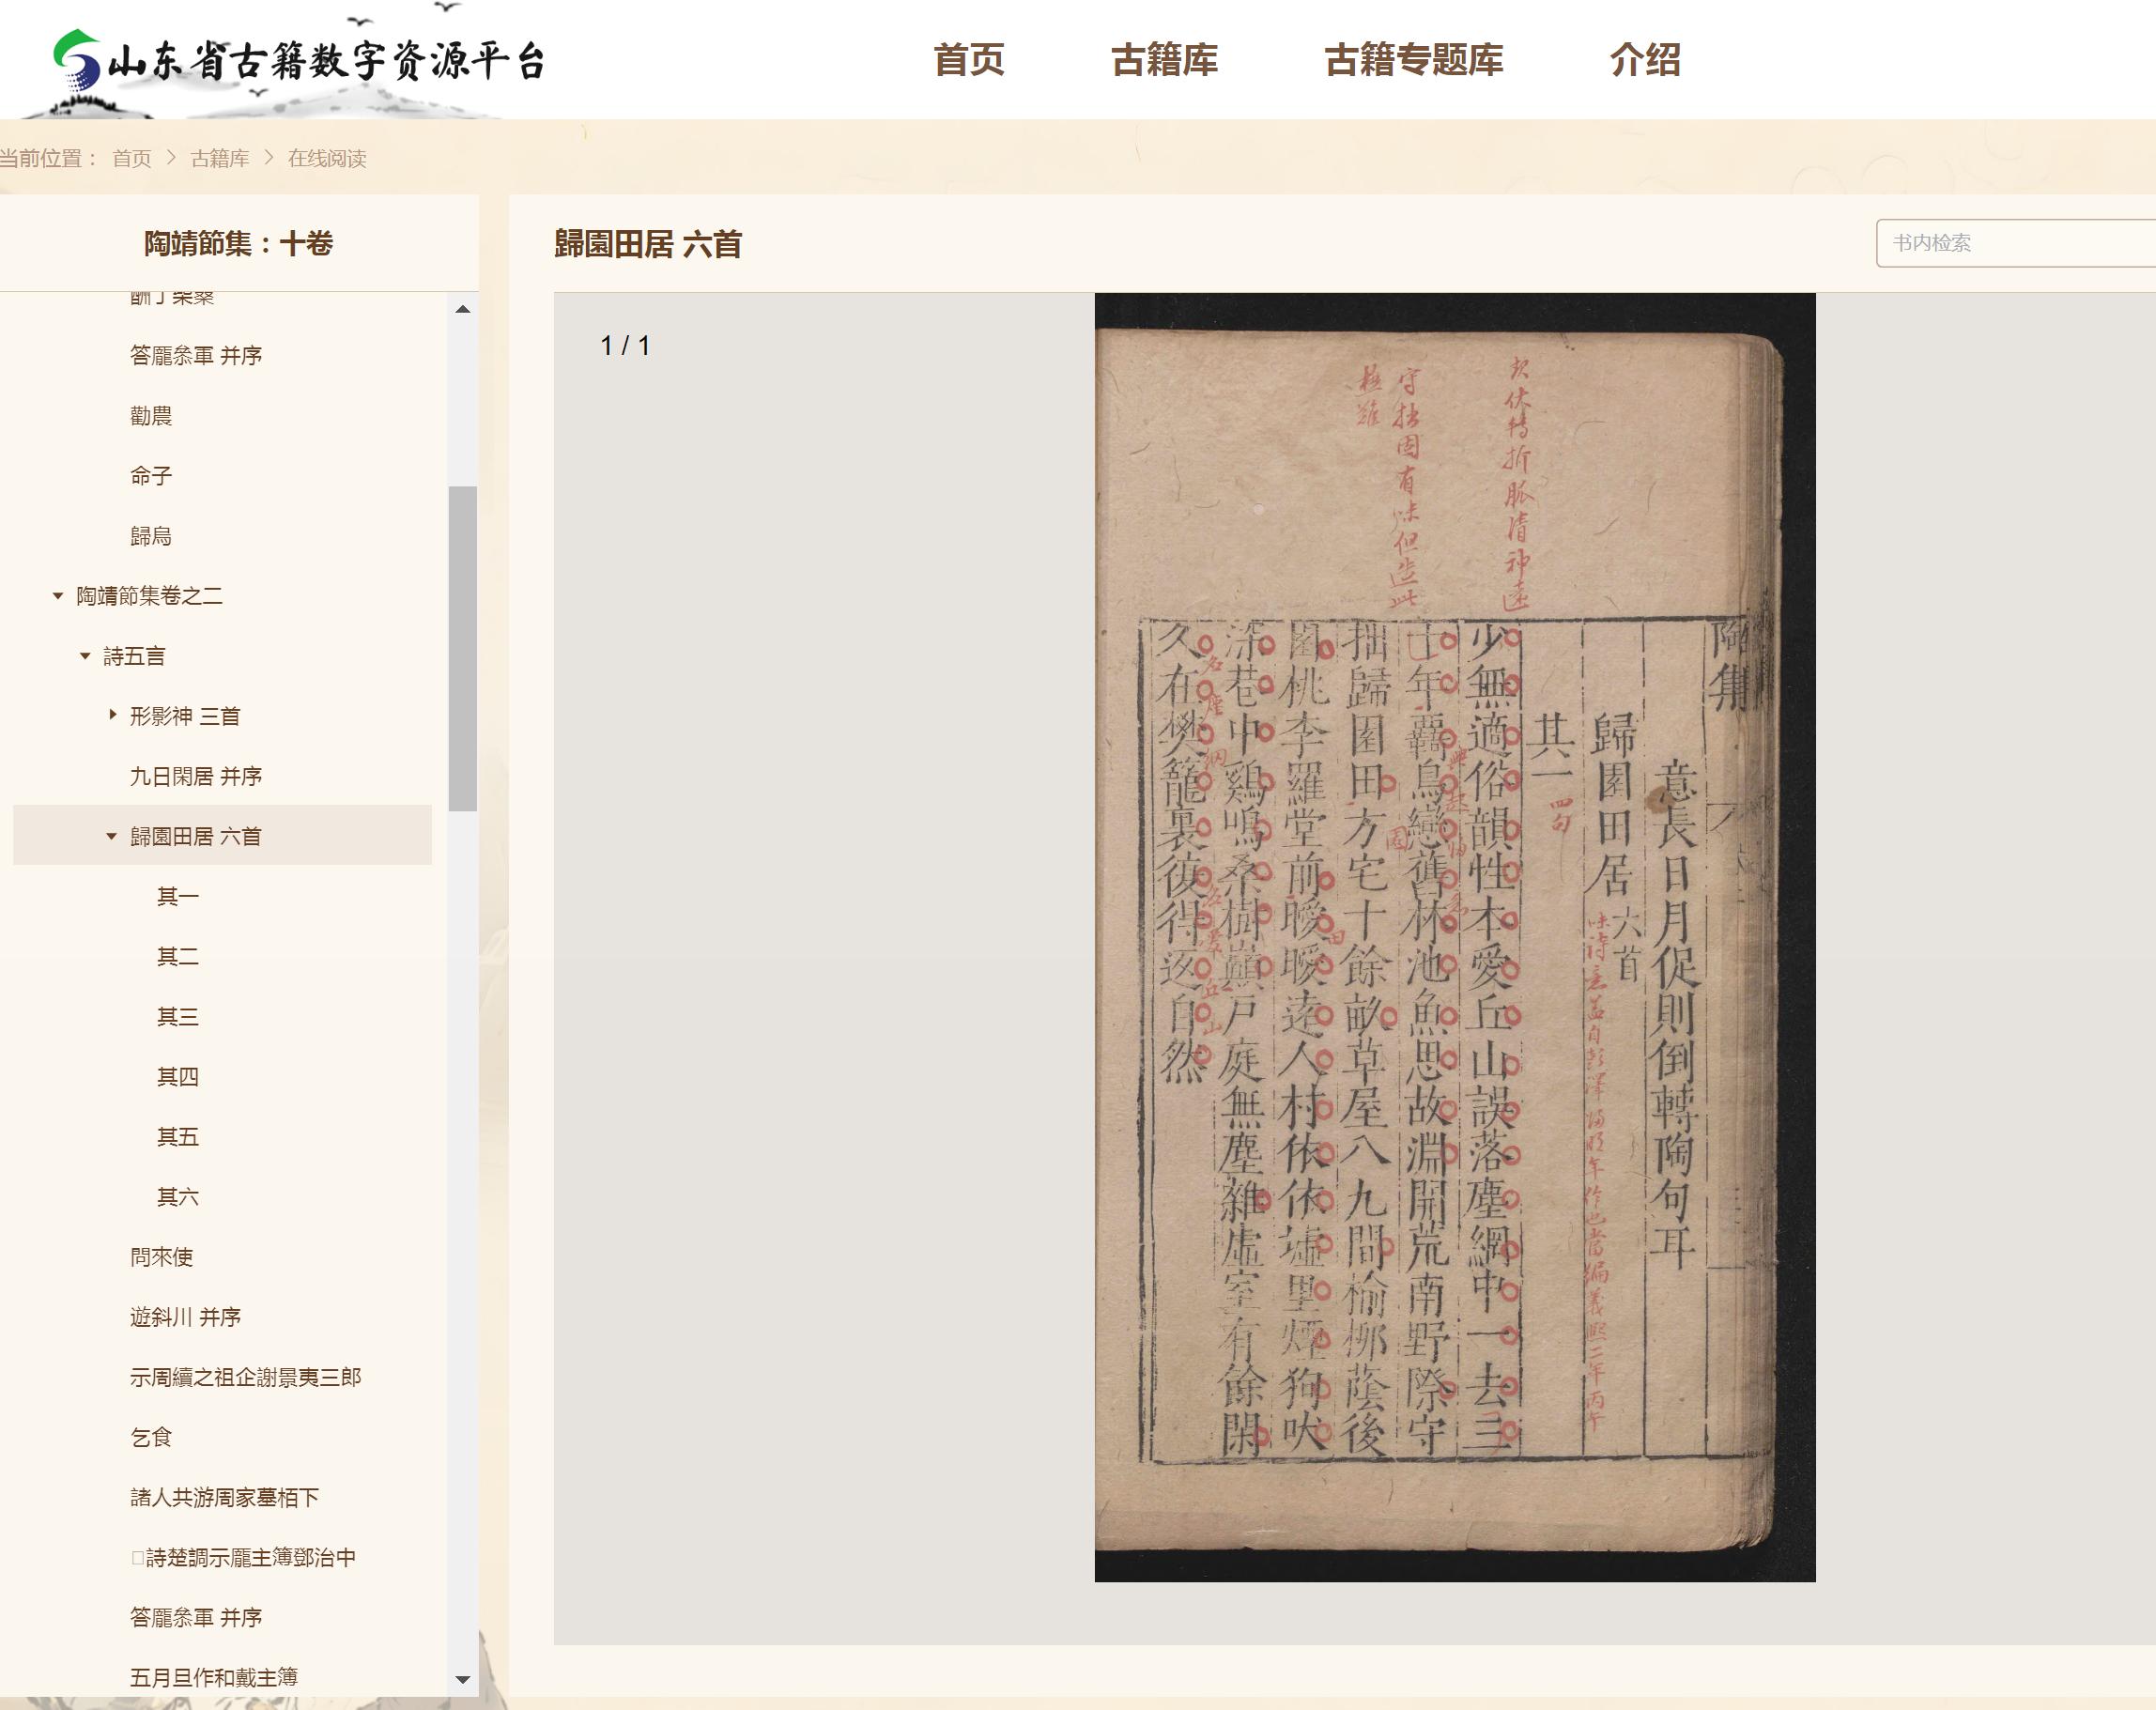
Task: Collapse the 詩五言 tree node
Action: coord(85,656)
